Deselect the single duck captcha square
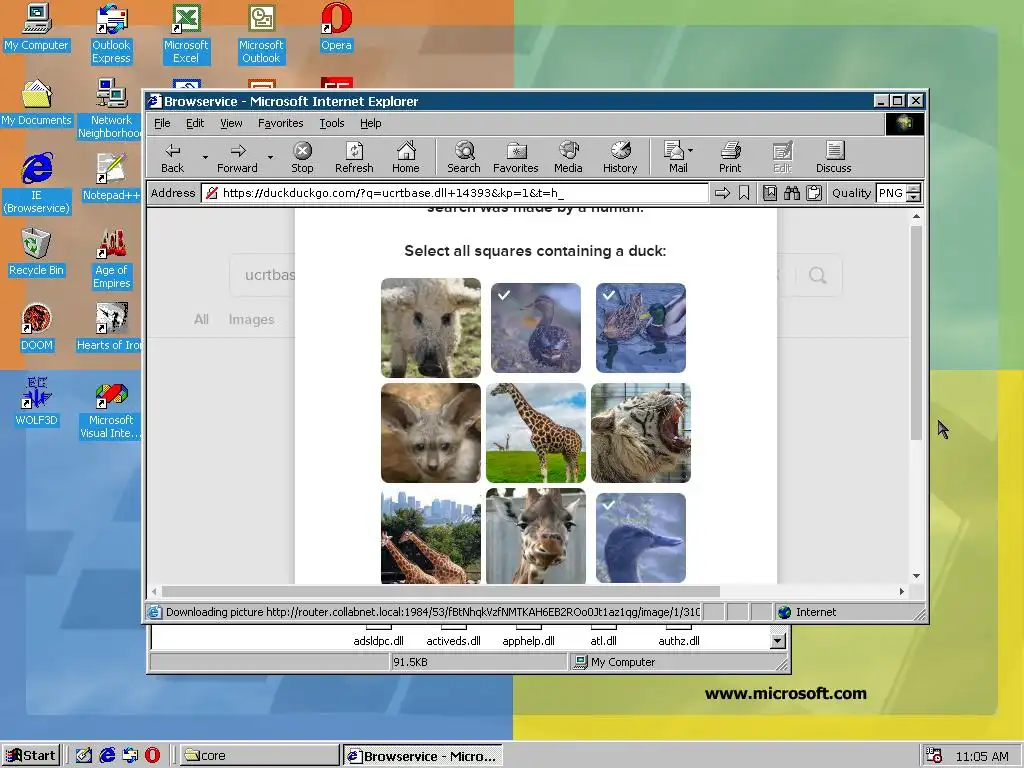The height and width of the screenshot is (768, 1024). tap(536, 328)
